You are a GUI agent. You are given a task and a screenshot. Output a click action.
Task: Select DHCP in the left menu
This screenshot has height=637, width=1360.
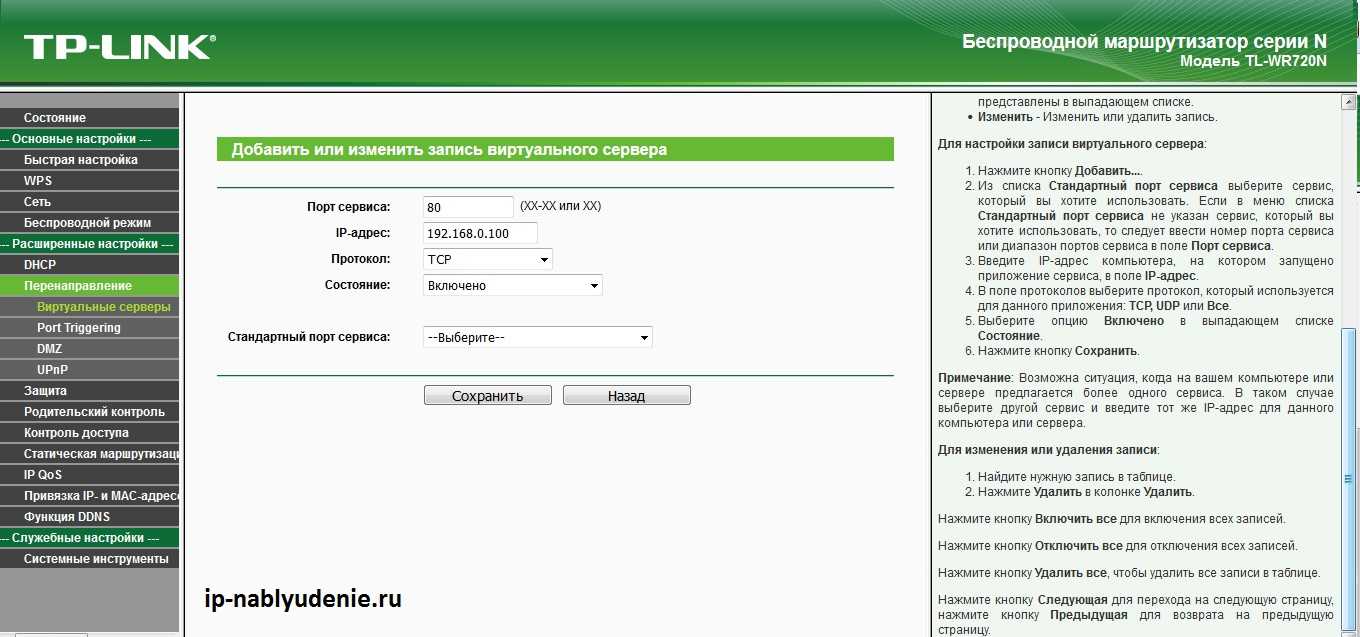click(40, 265)
